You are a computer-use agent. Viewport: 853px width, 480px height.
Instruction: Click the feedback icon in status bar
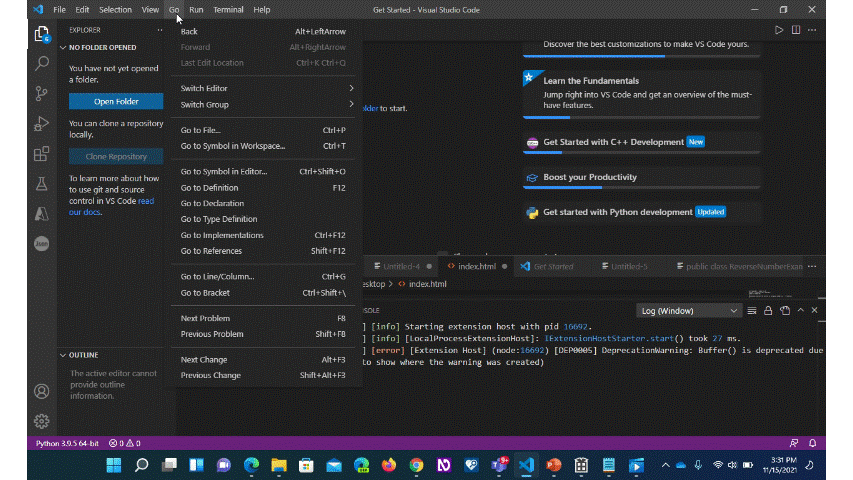(x=794, y=443)
